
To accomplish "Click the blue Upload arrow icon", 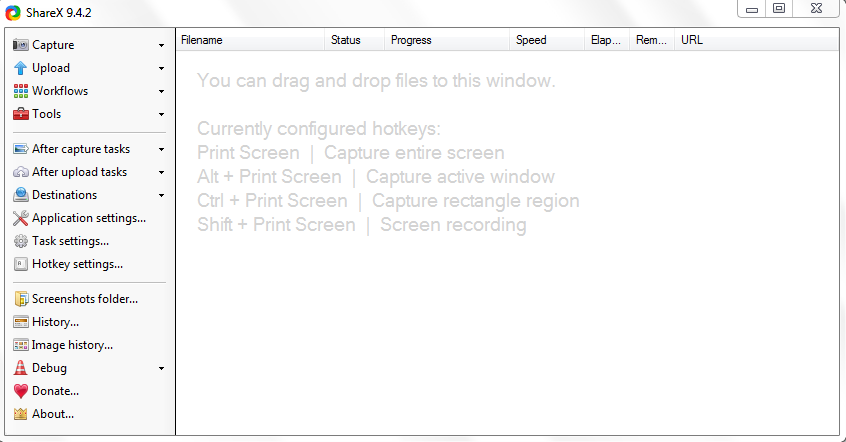I will [x=20, y=68].
